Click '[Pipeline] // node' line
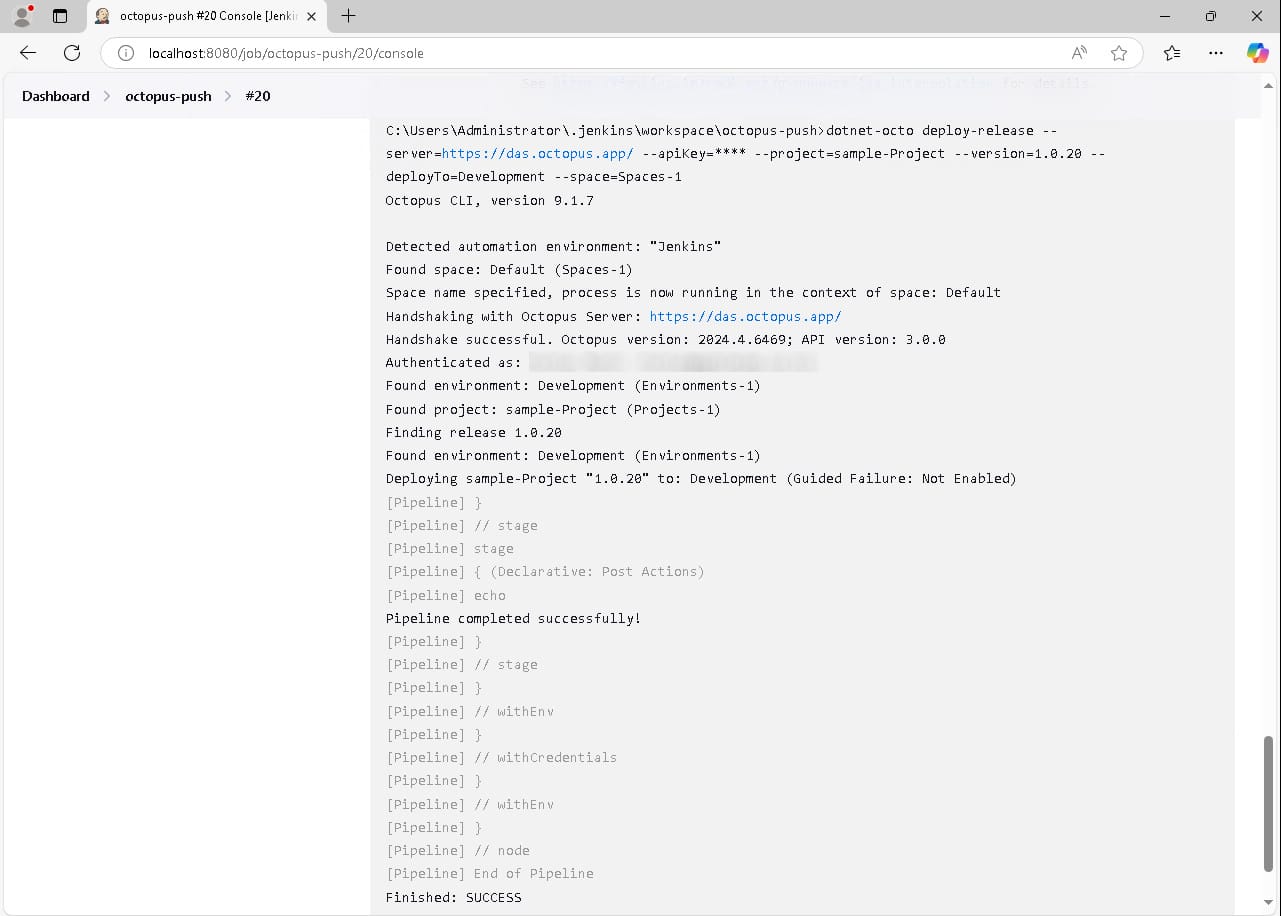The height and width of the screenshot is (916, 1281). pyautogui.click(x=457, y=850)
